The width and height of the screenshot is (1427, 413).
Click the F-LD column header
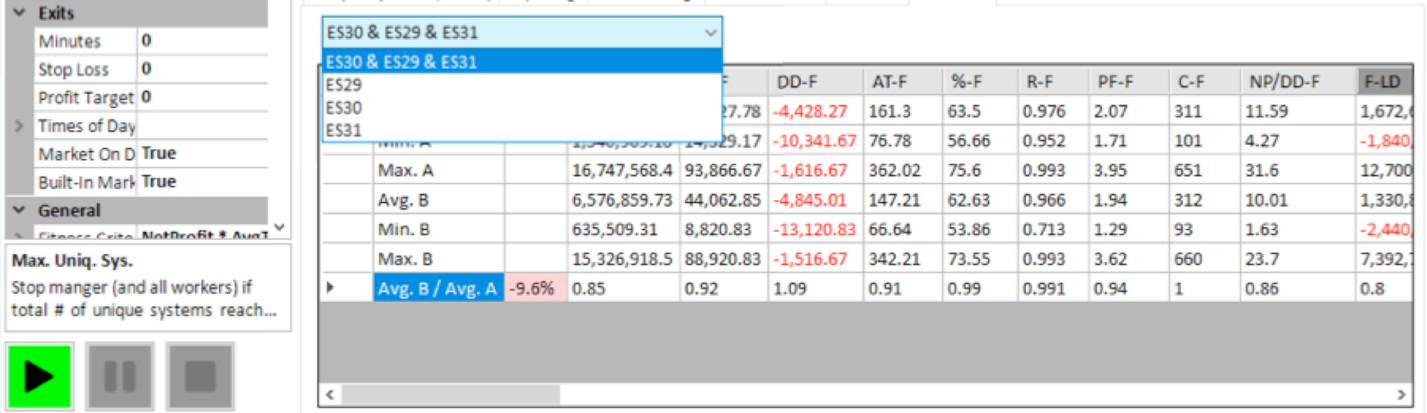point(1385,81)
